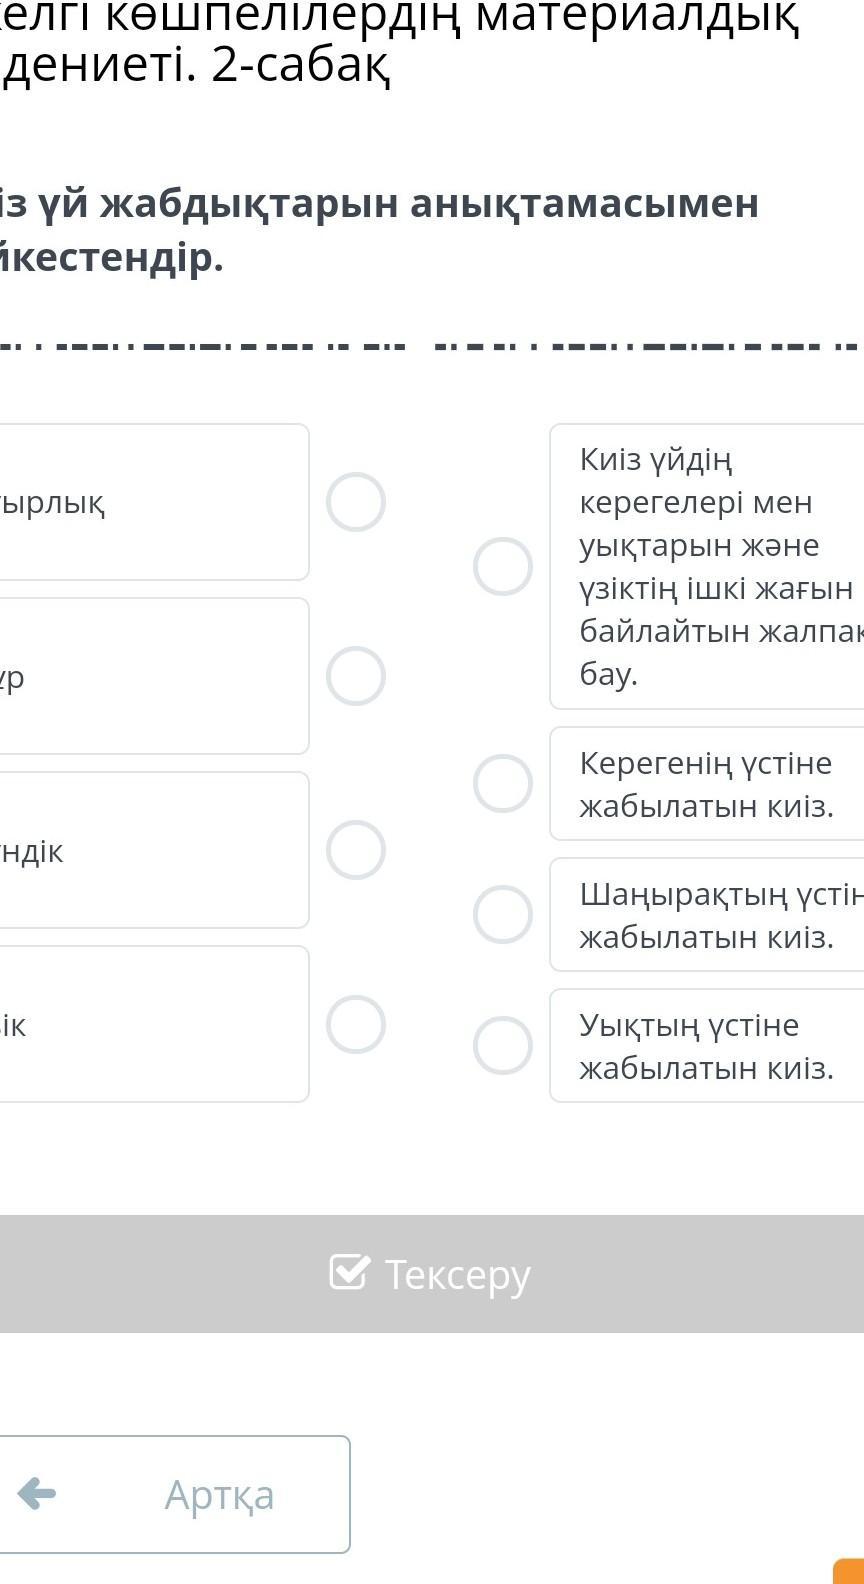The height and width of the screenshot is (1584, 864).
Task: Select the radio circle beside the 'ырлық' term
Action: [x=356, y=502]
